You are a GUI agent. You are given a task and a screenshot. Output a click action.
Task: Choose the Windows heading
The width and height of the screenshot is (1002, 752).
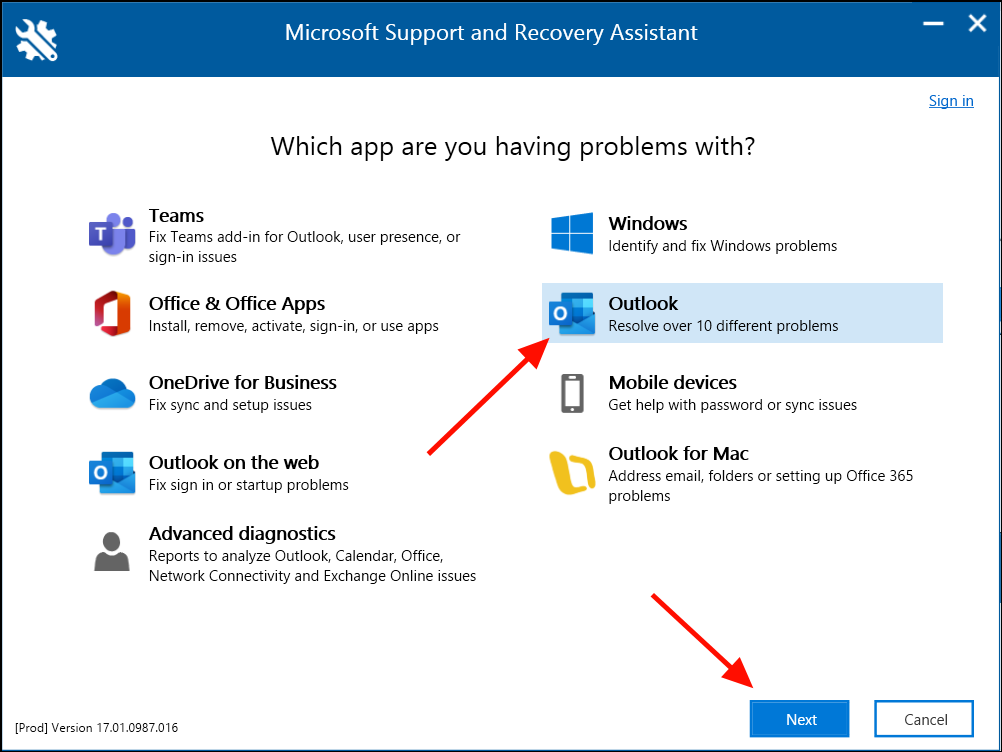(x=648, y=224)
